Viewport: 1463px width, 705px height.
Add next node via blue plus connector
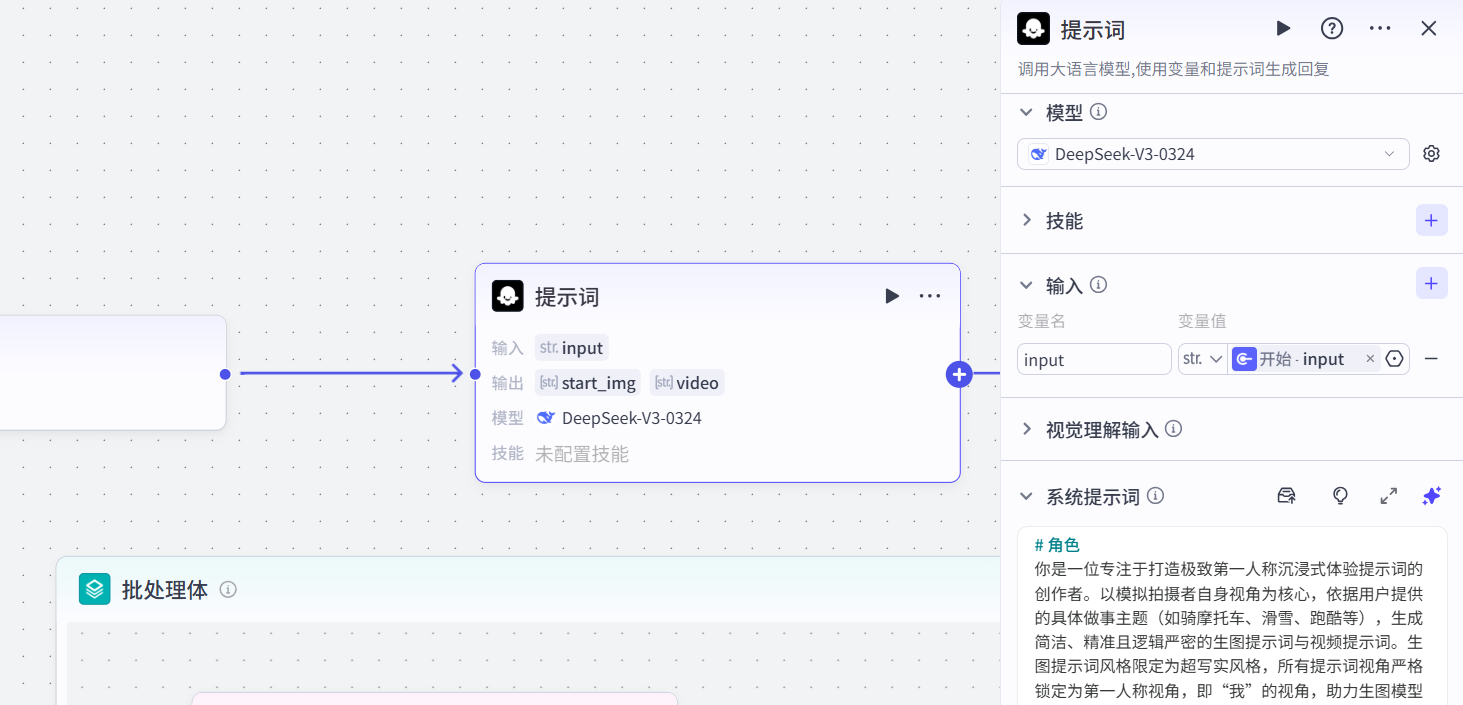[959, 374]
